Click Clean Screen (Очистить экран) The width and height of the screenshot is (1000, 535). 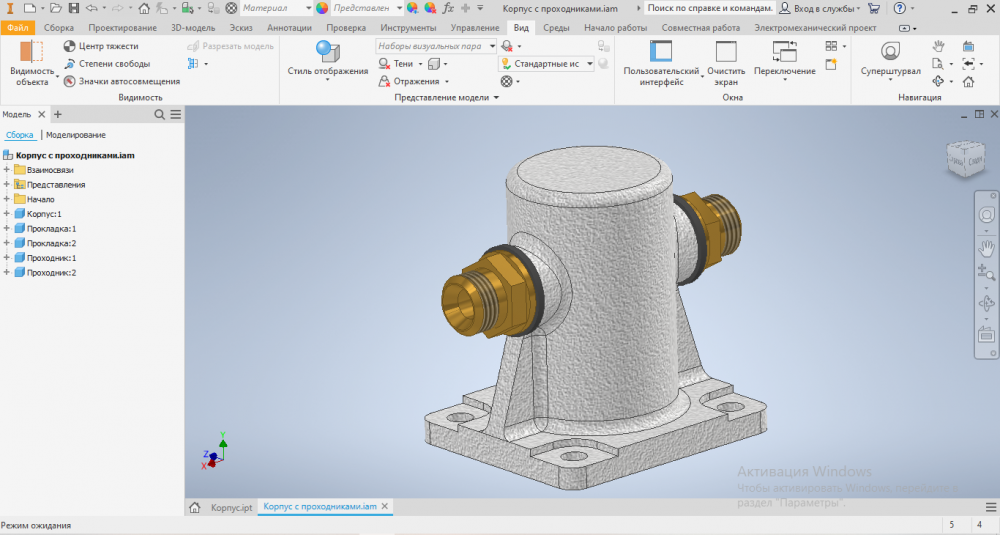tap(726, 63)
